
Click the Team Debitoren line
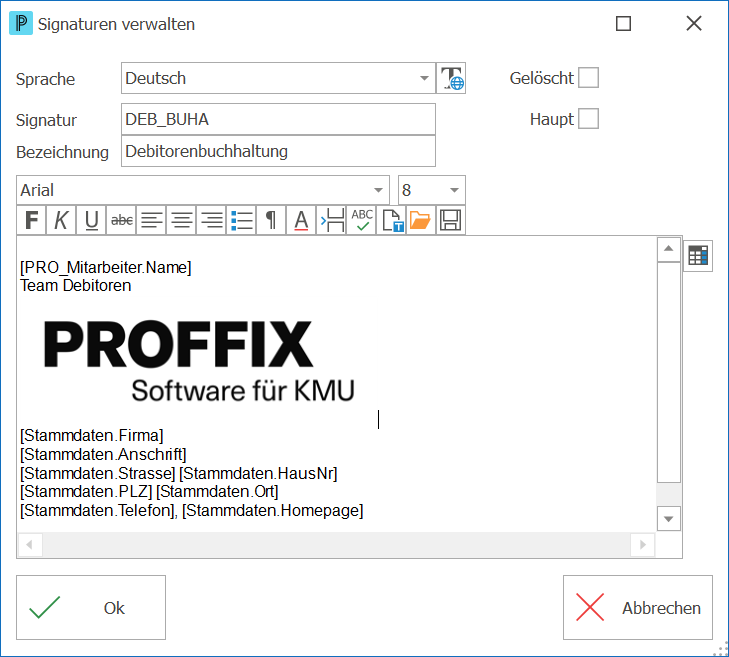(x=75, y=285)
